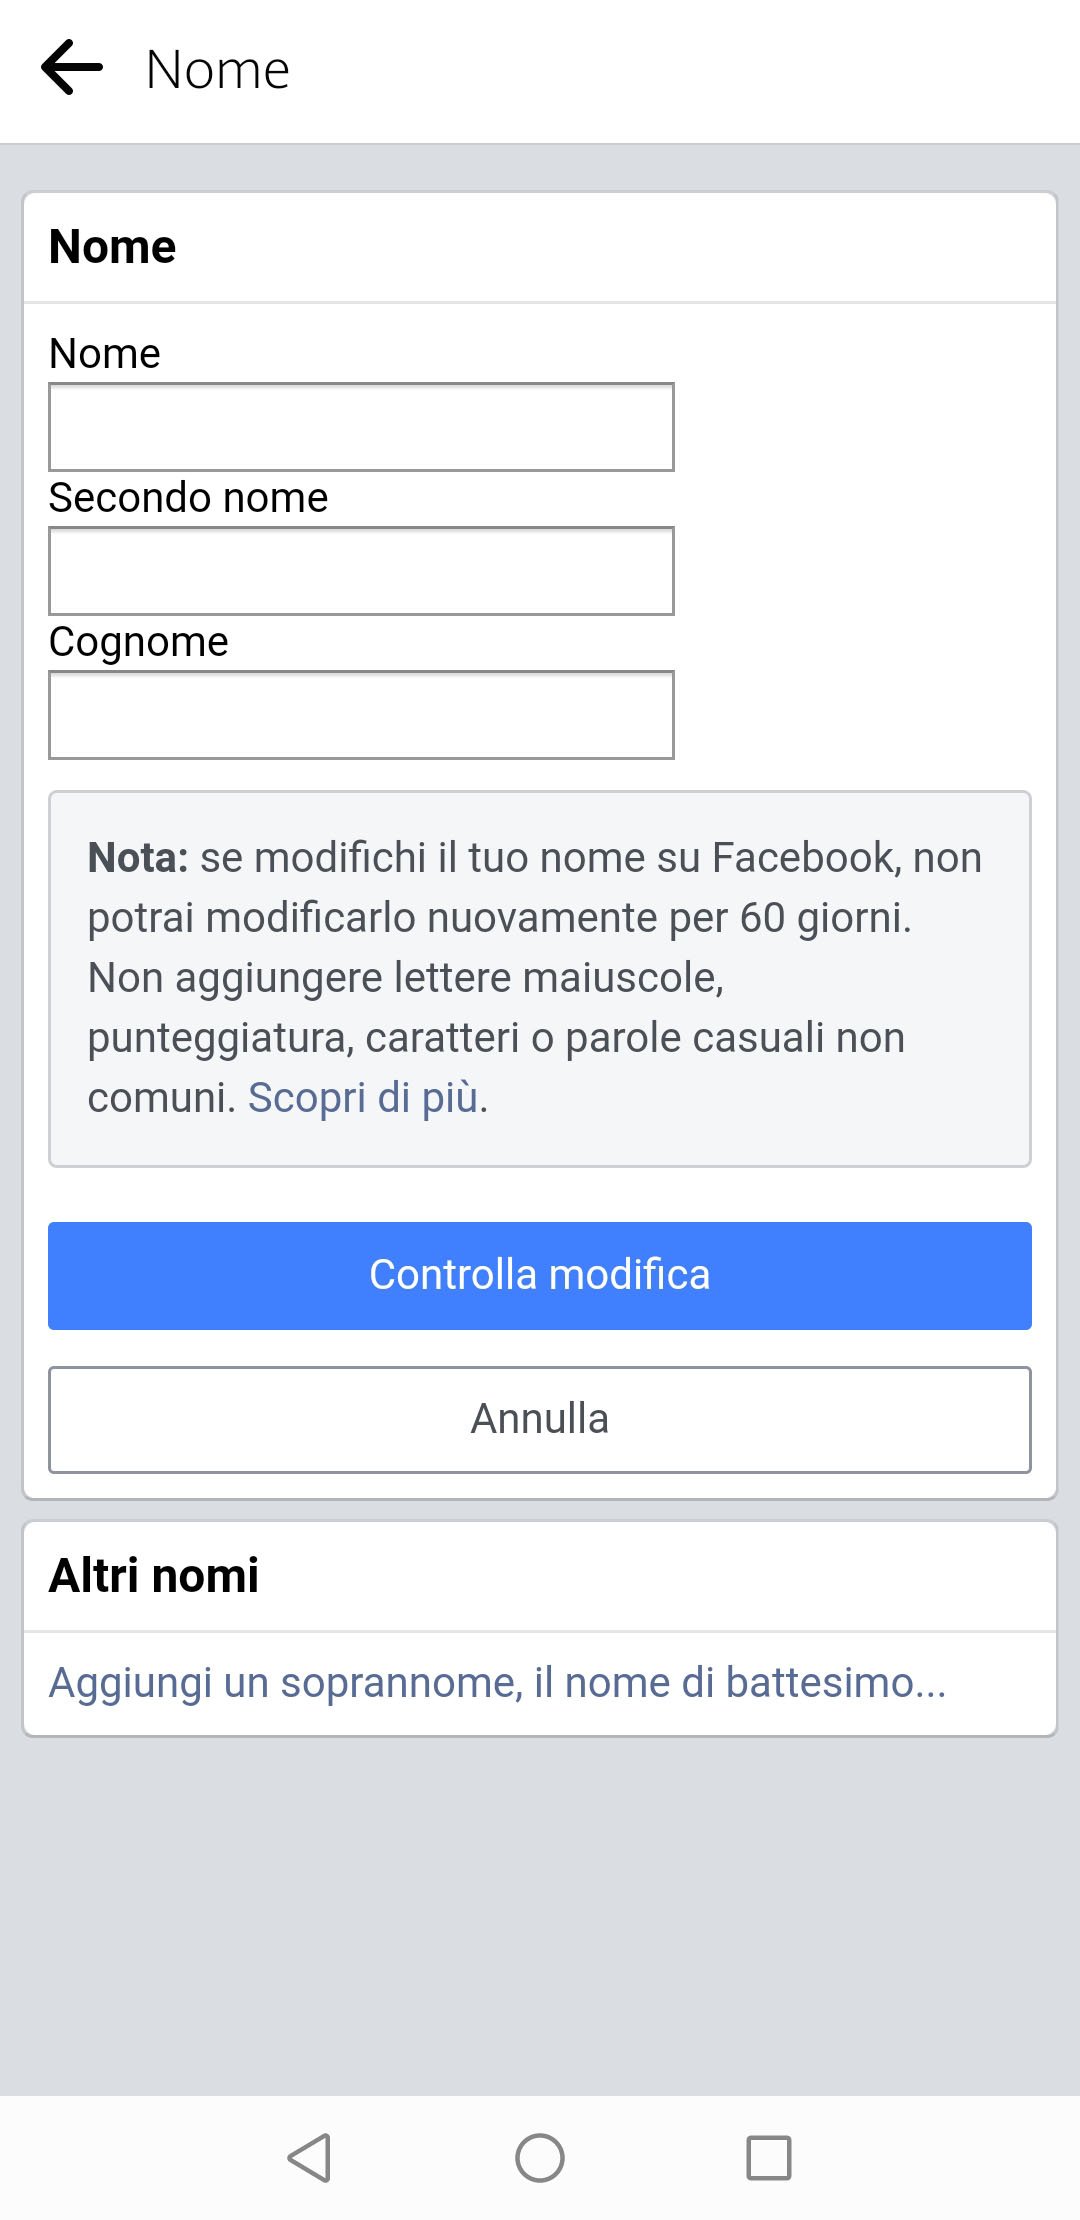The image size is (1080, 2220).
Task: Cancel changes with the Annulla button
Action: (540, 1419)
